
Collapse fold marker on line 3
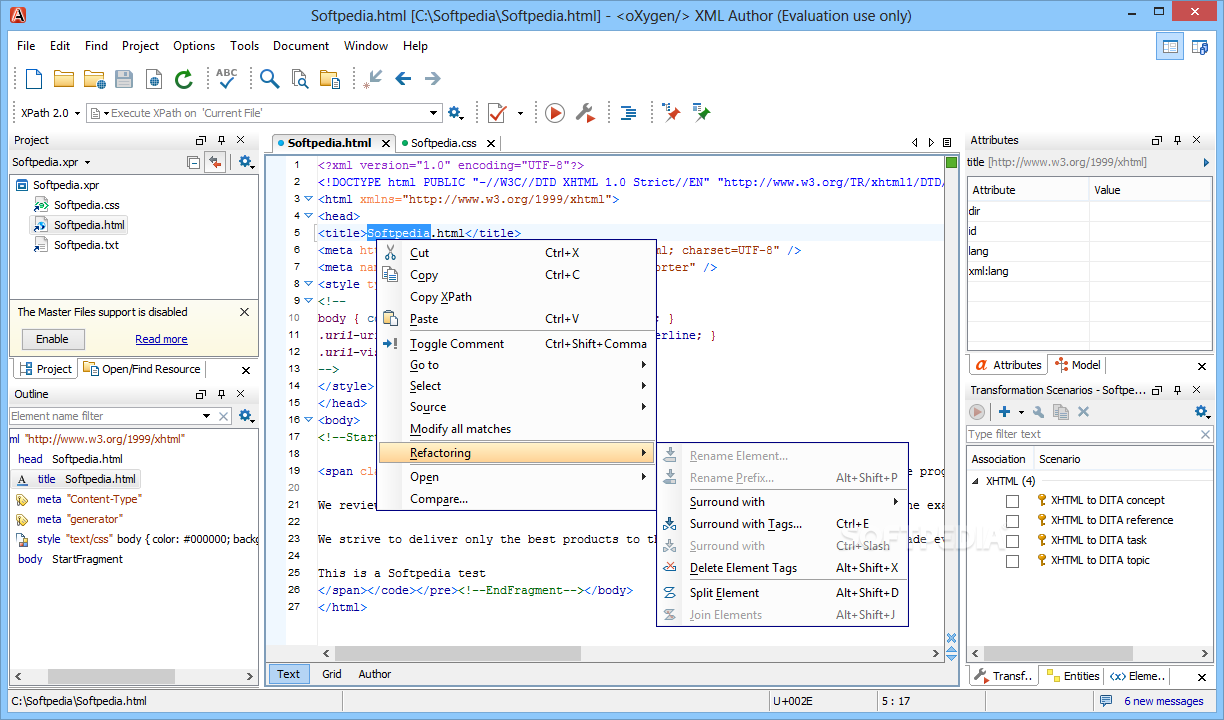click(x=309, y=199)
